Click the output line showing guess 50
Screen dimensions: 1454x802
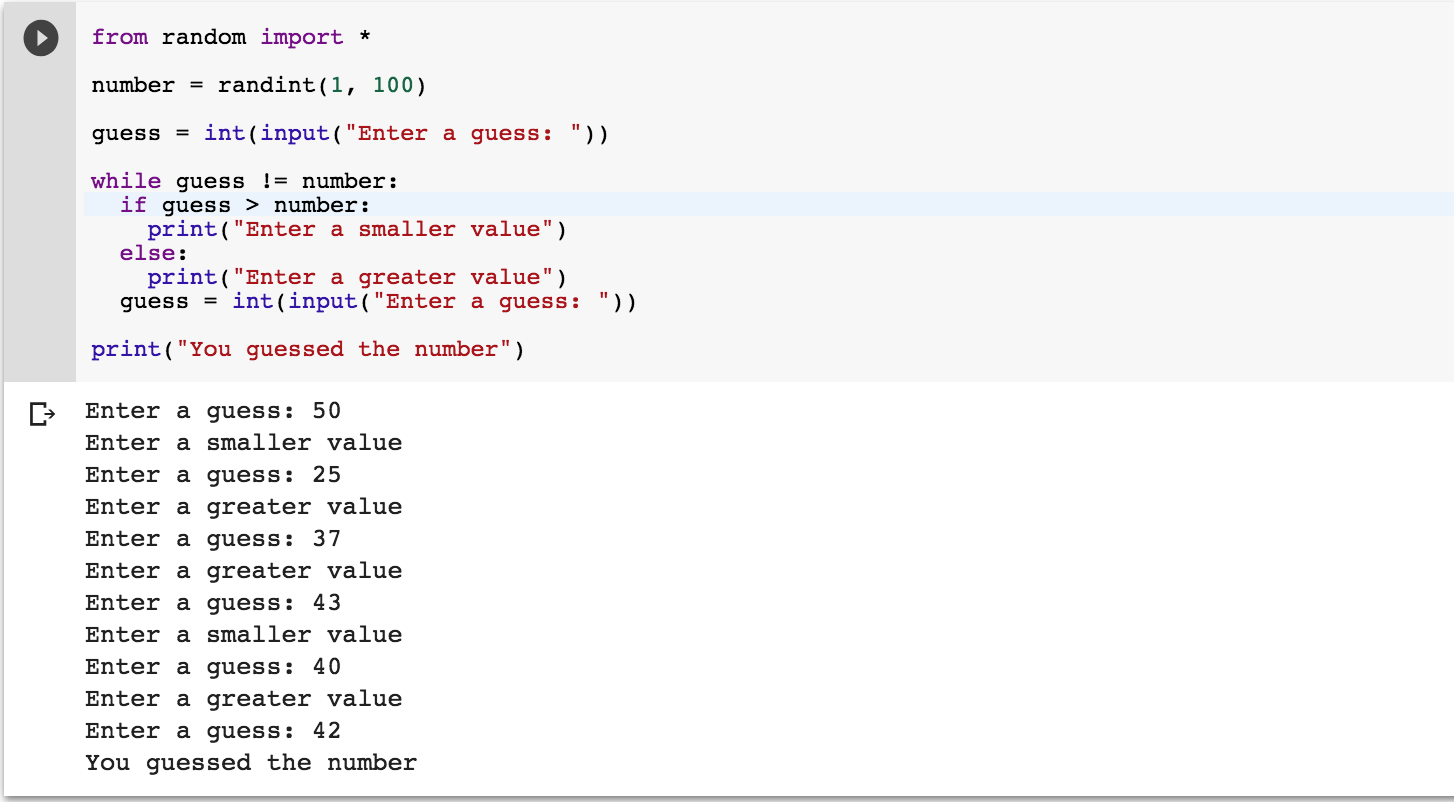coord(213,411)
